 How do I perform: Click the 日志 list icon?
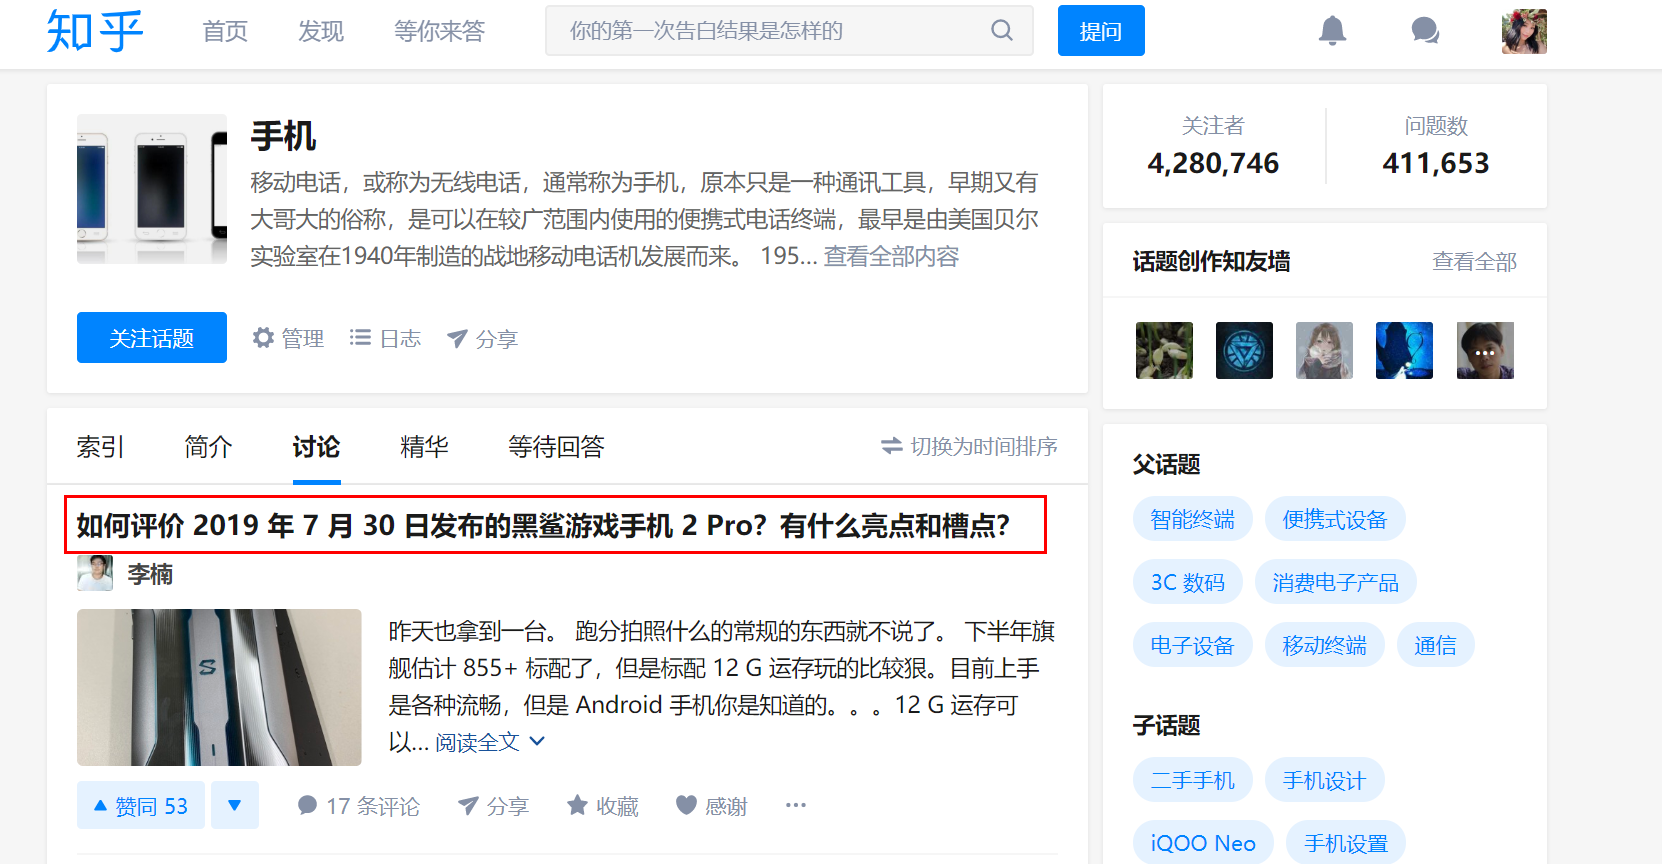pos(360,338)
